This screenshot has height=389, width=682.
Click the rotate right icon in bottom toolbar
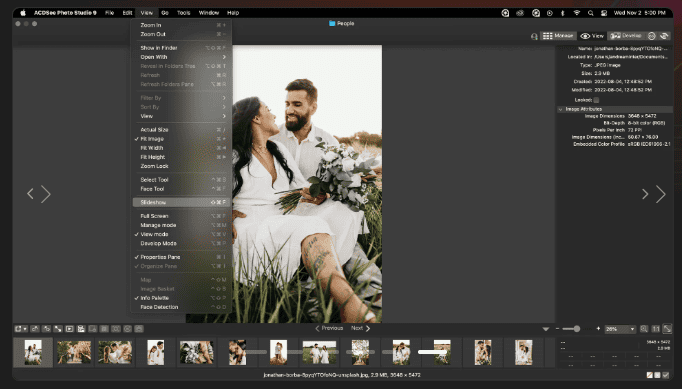click(46, 329)
